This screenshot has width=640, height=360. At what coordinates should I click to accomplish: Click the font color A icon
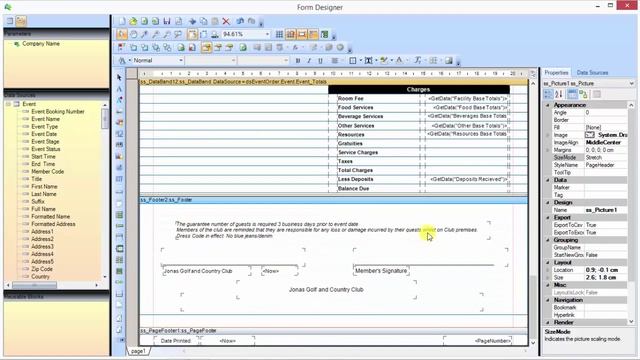tap(400, 60)
